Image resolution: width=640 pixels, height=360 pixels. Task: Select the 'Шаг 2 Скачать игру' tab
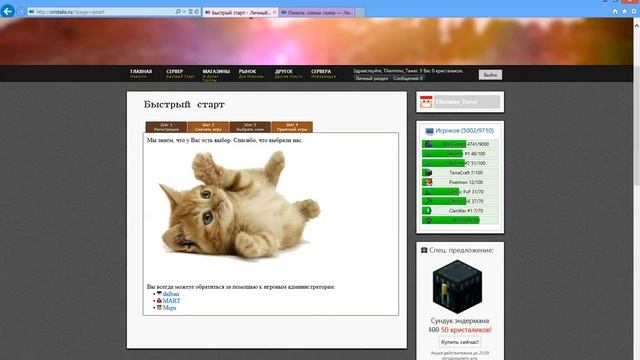tap(208, 127)
